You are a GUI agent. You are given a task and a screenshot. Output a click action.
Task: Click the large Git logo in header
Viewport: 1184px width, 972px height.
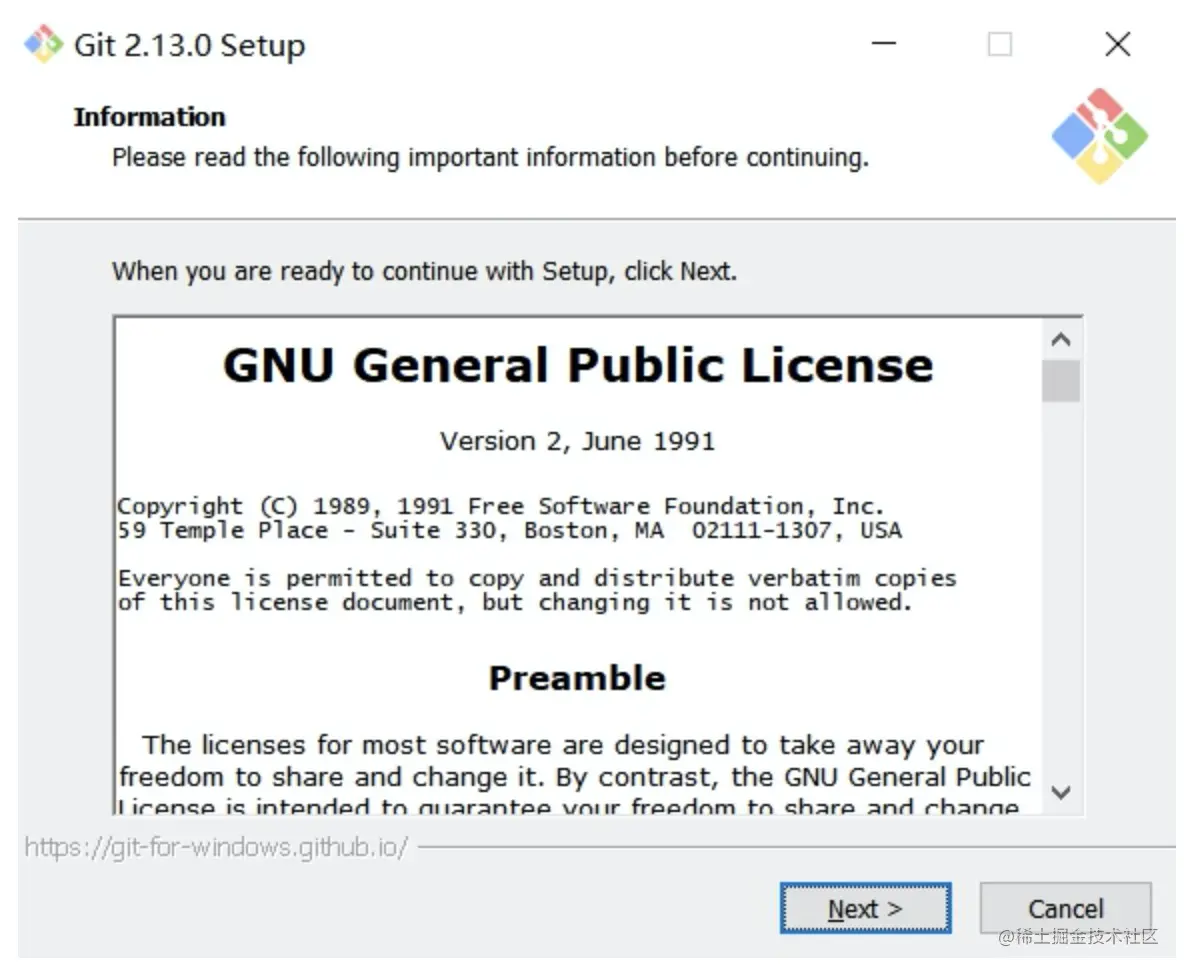click(1099, 136)
